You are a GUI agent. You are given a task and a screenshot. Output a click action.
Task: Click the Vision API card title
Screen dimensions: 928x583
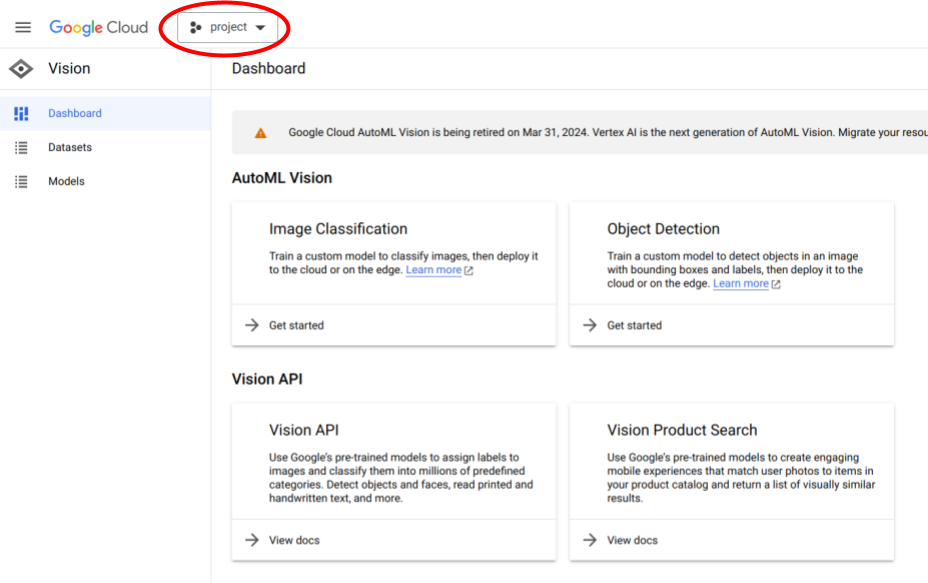(x=304, y=430)
